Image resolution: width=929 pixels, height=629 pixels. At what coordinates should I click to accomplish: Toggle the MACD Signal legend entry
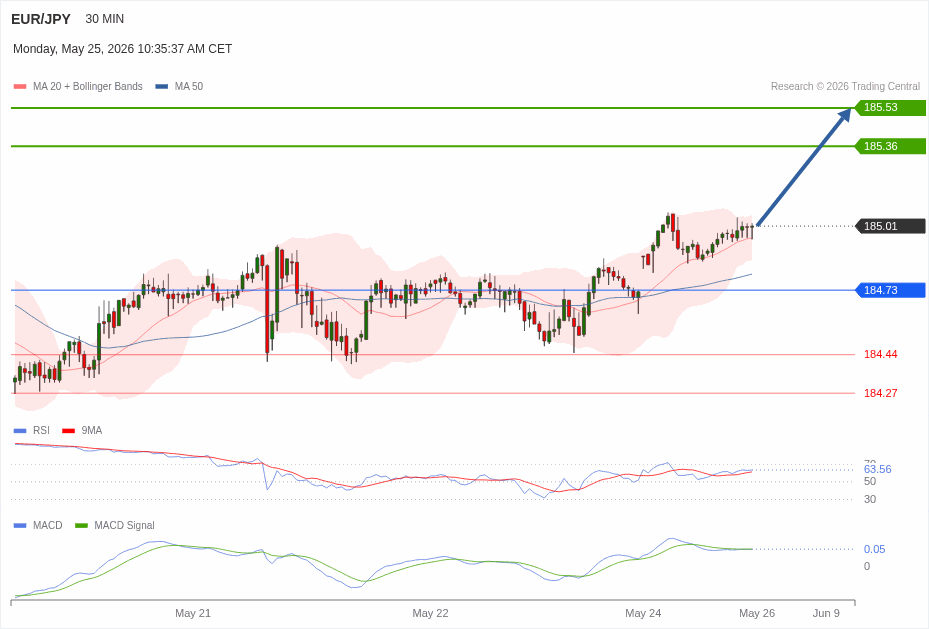click(114, 525)
